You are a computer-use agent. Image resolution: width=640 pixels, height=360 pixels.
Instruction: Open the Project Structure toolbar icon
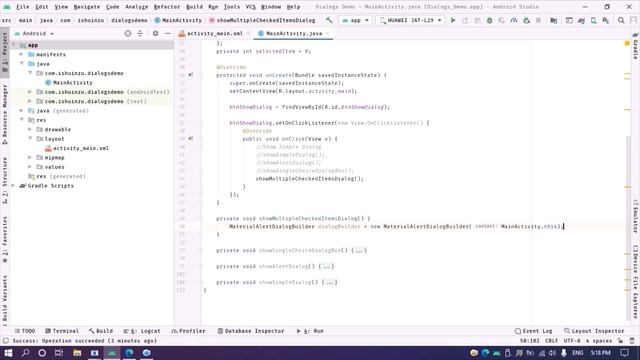pos(553,20)
